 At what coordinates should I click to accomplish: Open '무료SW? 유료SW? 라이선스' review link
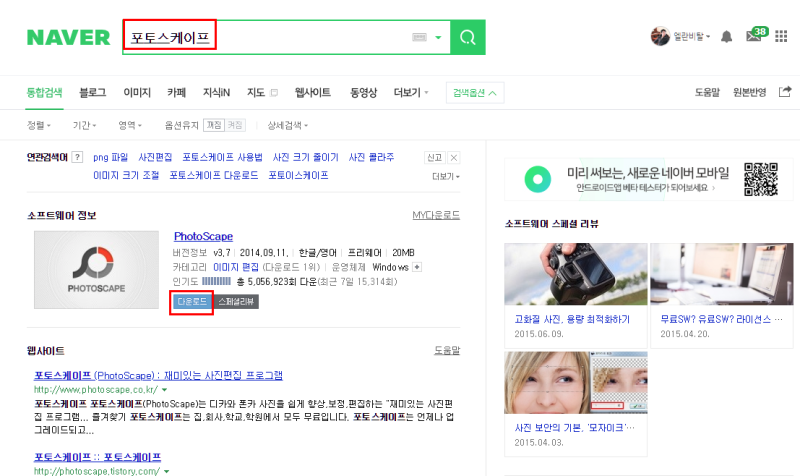tap(721, 319)
